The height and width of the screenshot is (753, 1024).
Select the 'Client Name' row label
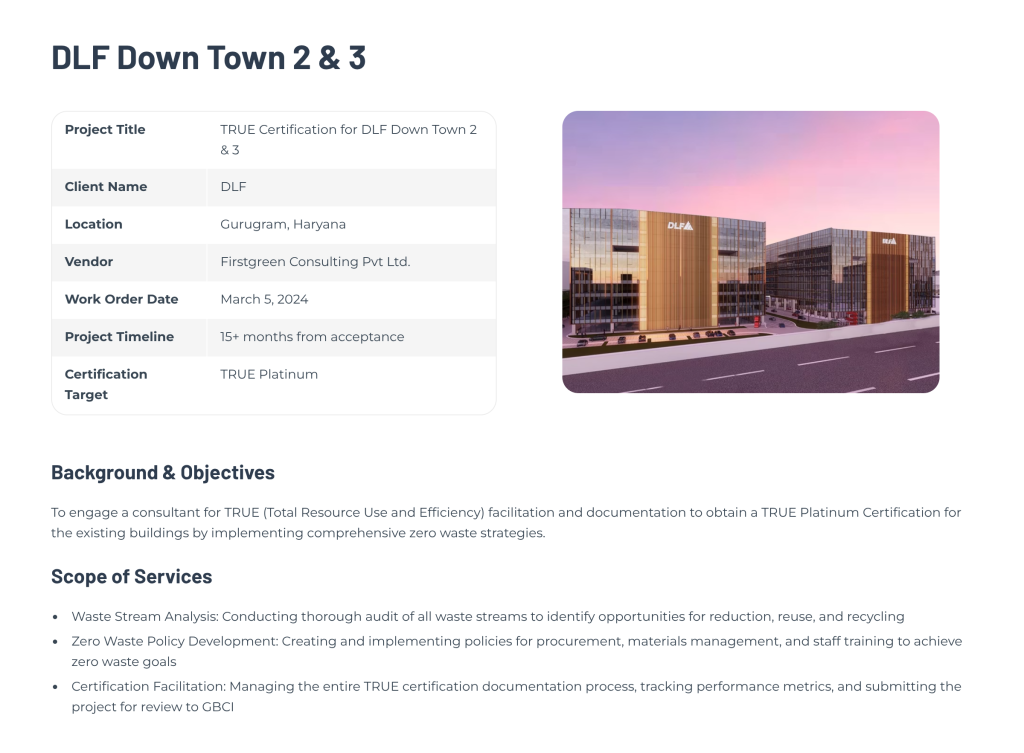coord(106,187)
